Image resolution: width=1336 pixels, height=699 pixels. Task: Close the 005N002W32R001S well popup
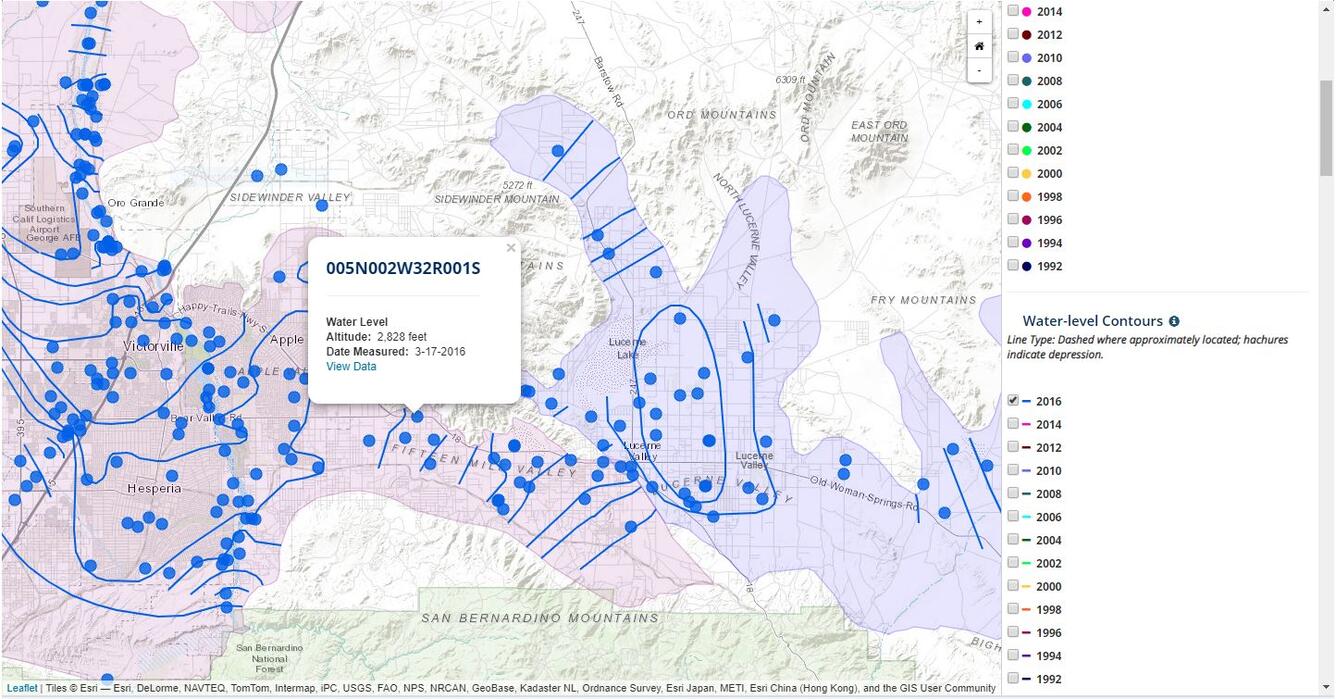click(511, 247)
